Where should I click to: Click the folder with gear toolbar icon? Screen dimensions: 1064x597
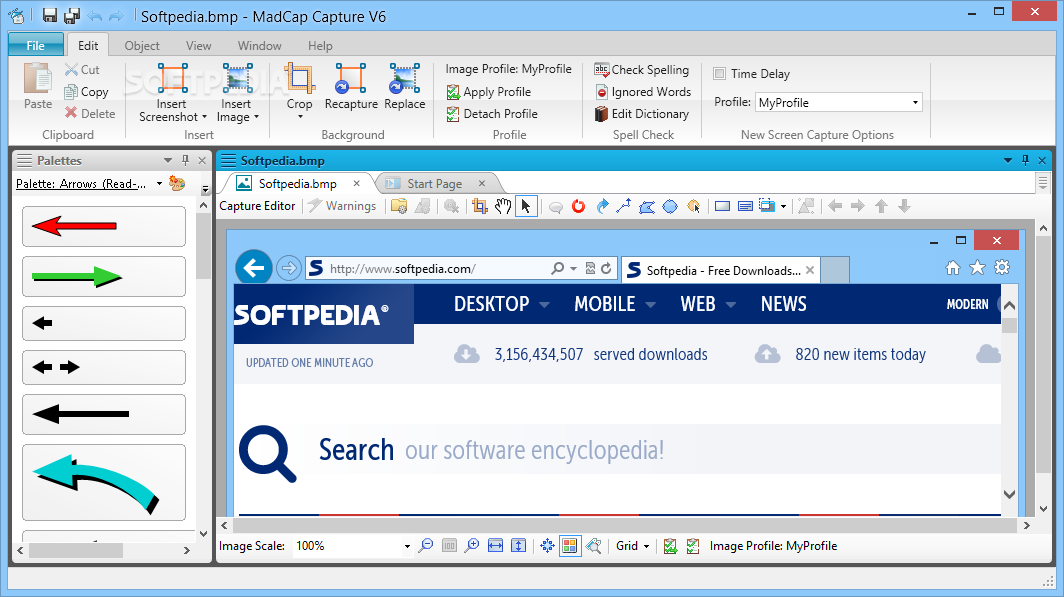coord(399,206)
